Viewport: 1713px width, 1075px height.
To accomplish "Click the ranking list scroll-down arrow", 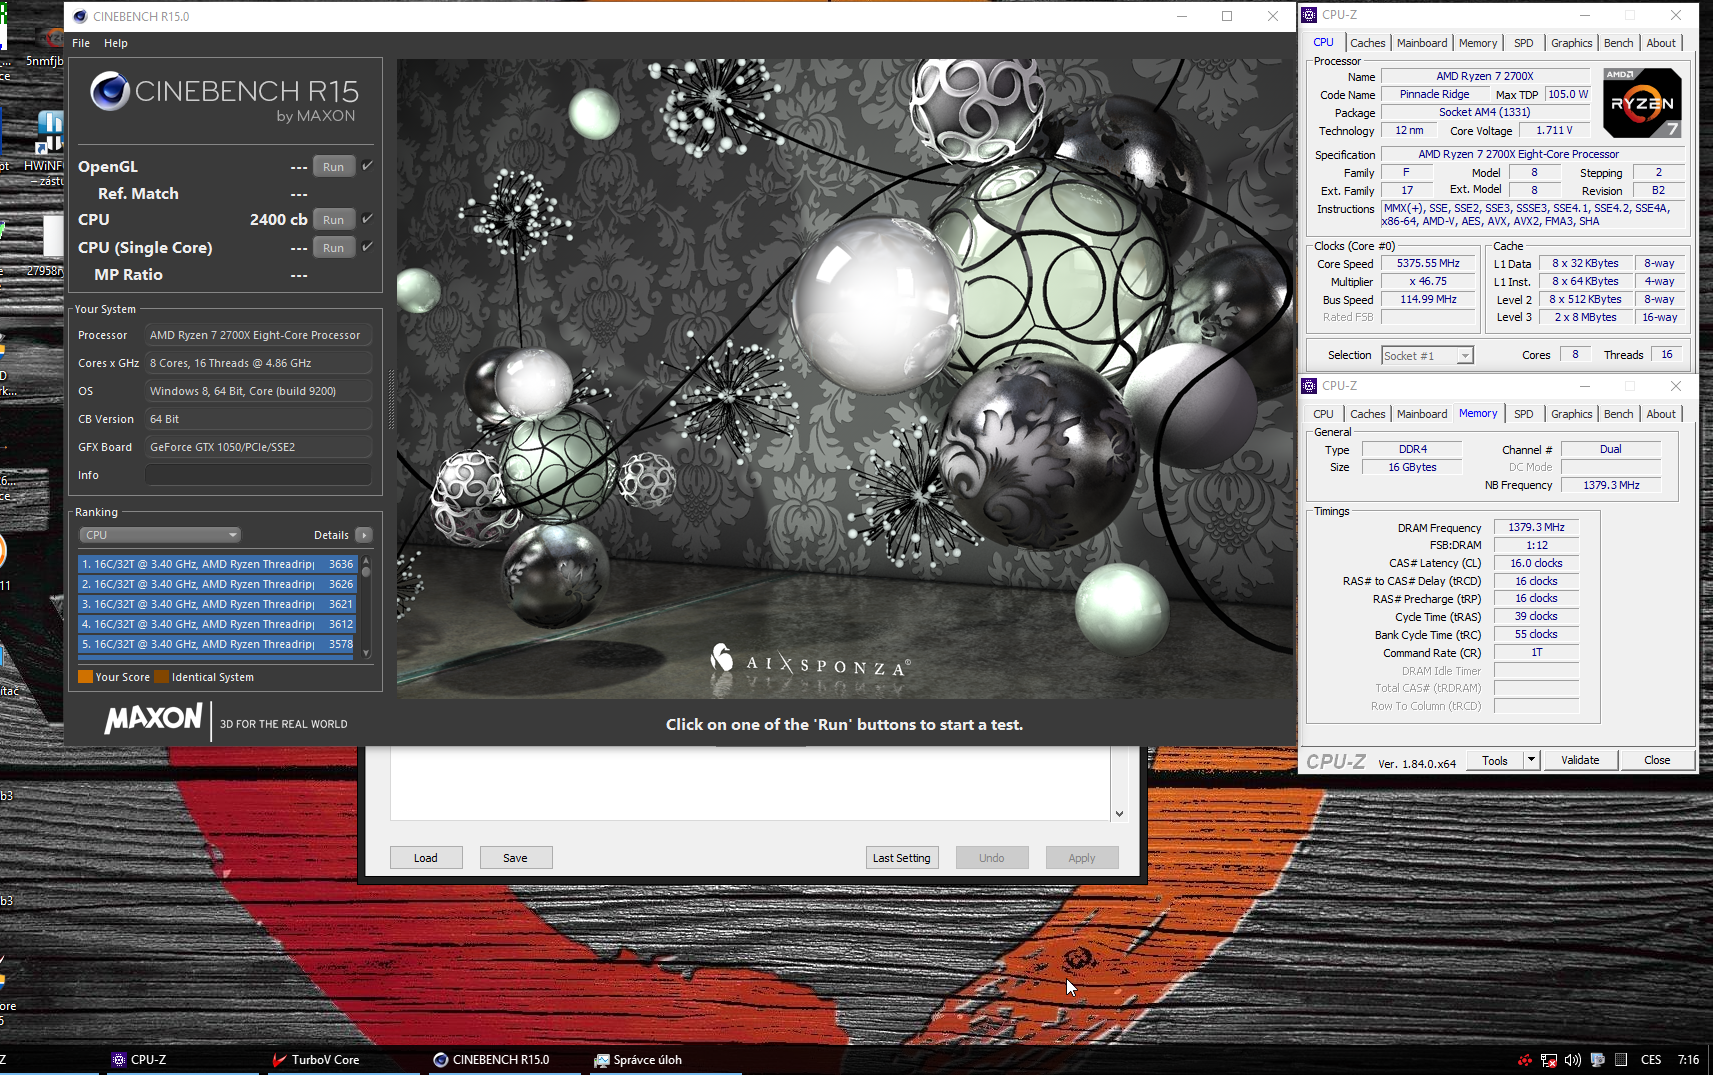I will 366,653.
